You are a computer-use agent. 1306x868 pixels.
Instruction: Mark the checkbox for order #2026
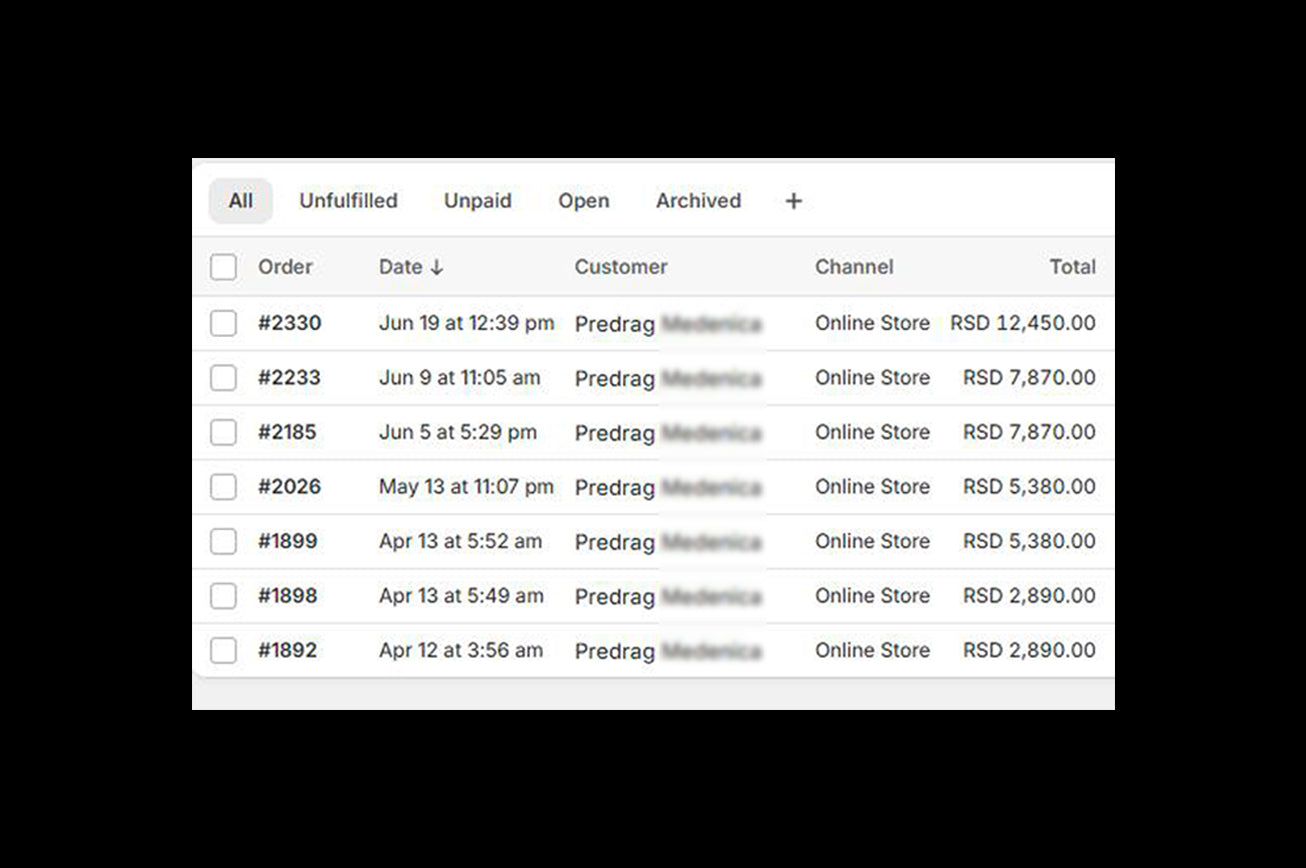point(224,487)
